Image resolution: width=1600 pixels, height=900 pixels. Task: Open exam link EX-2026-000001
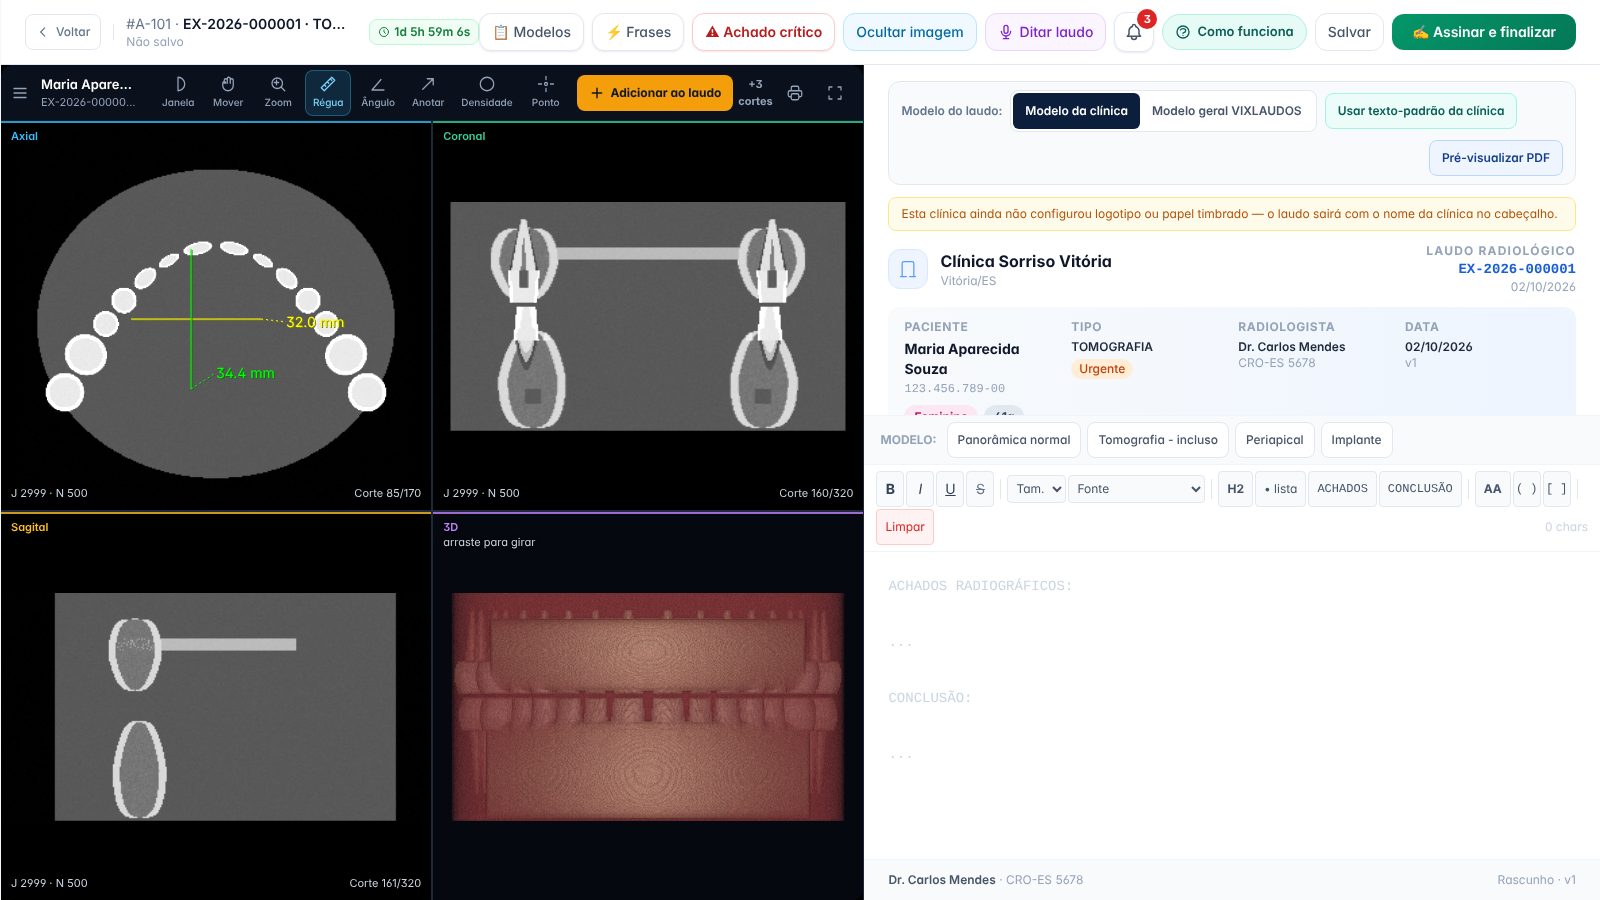pyautogui.click(x=1517, y=269)
